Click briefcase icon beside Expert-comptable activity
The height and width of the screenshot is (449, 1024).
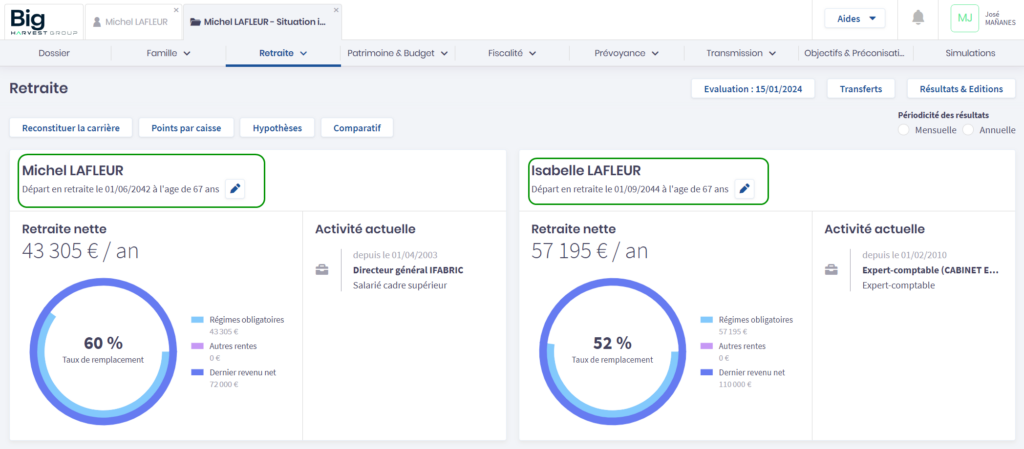[x=830, y=270]
